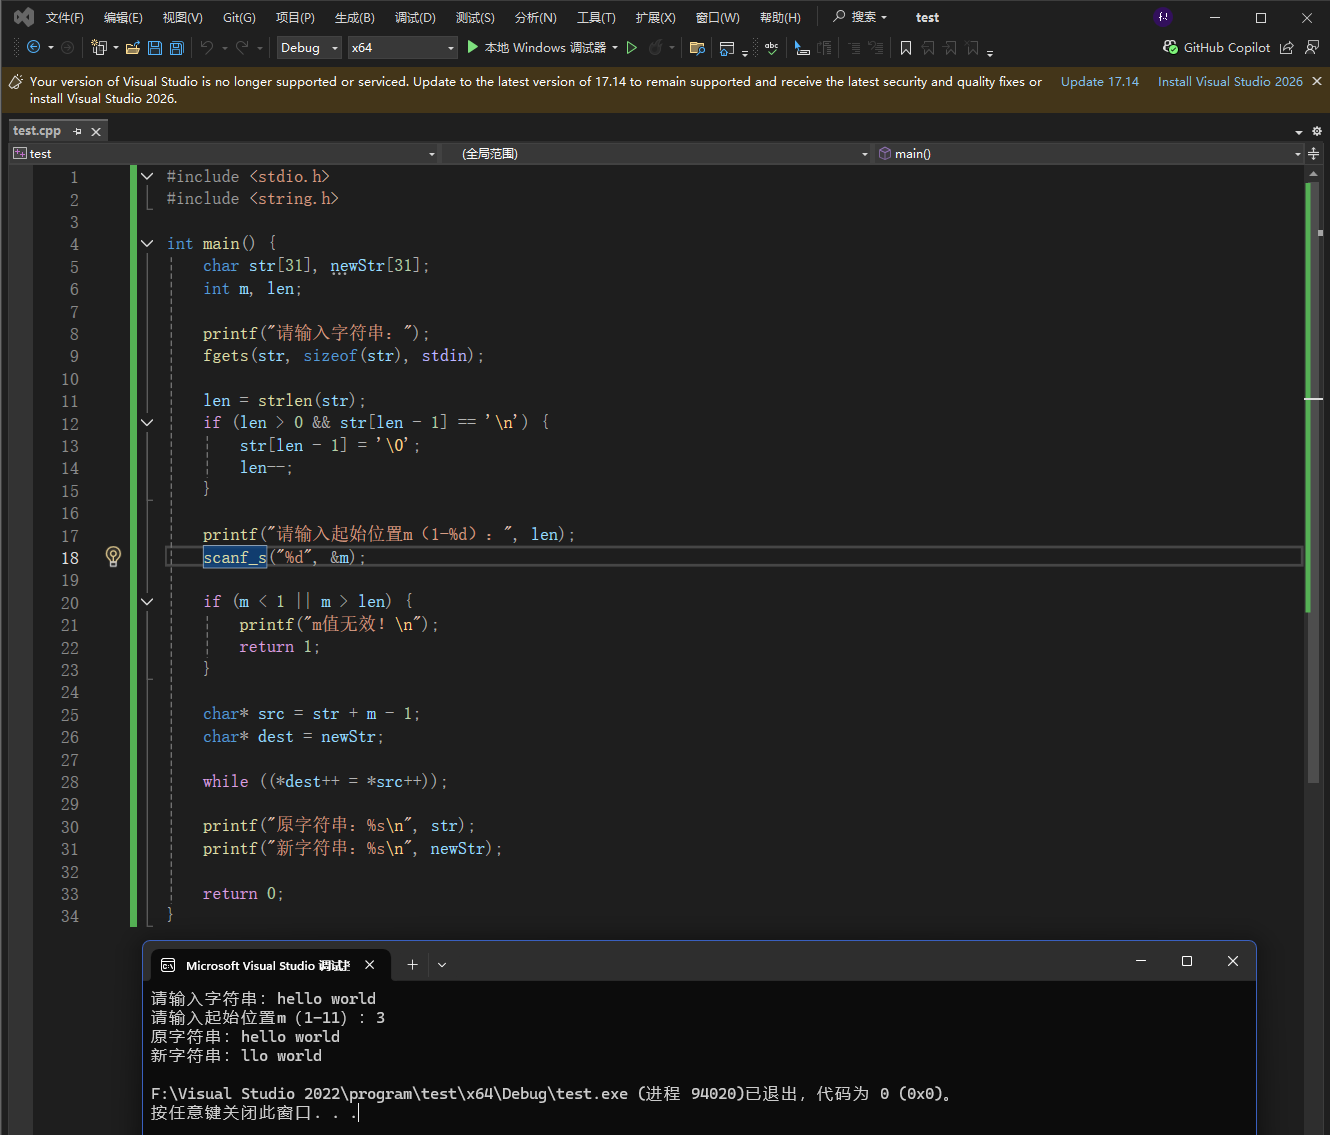Click the open file folder icon

[x=132, y=47]
